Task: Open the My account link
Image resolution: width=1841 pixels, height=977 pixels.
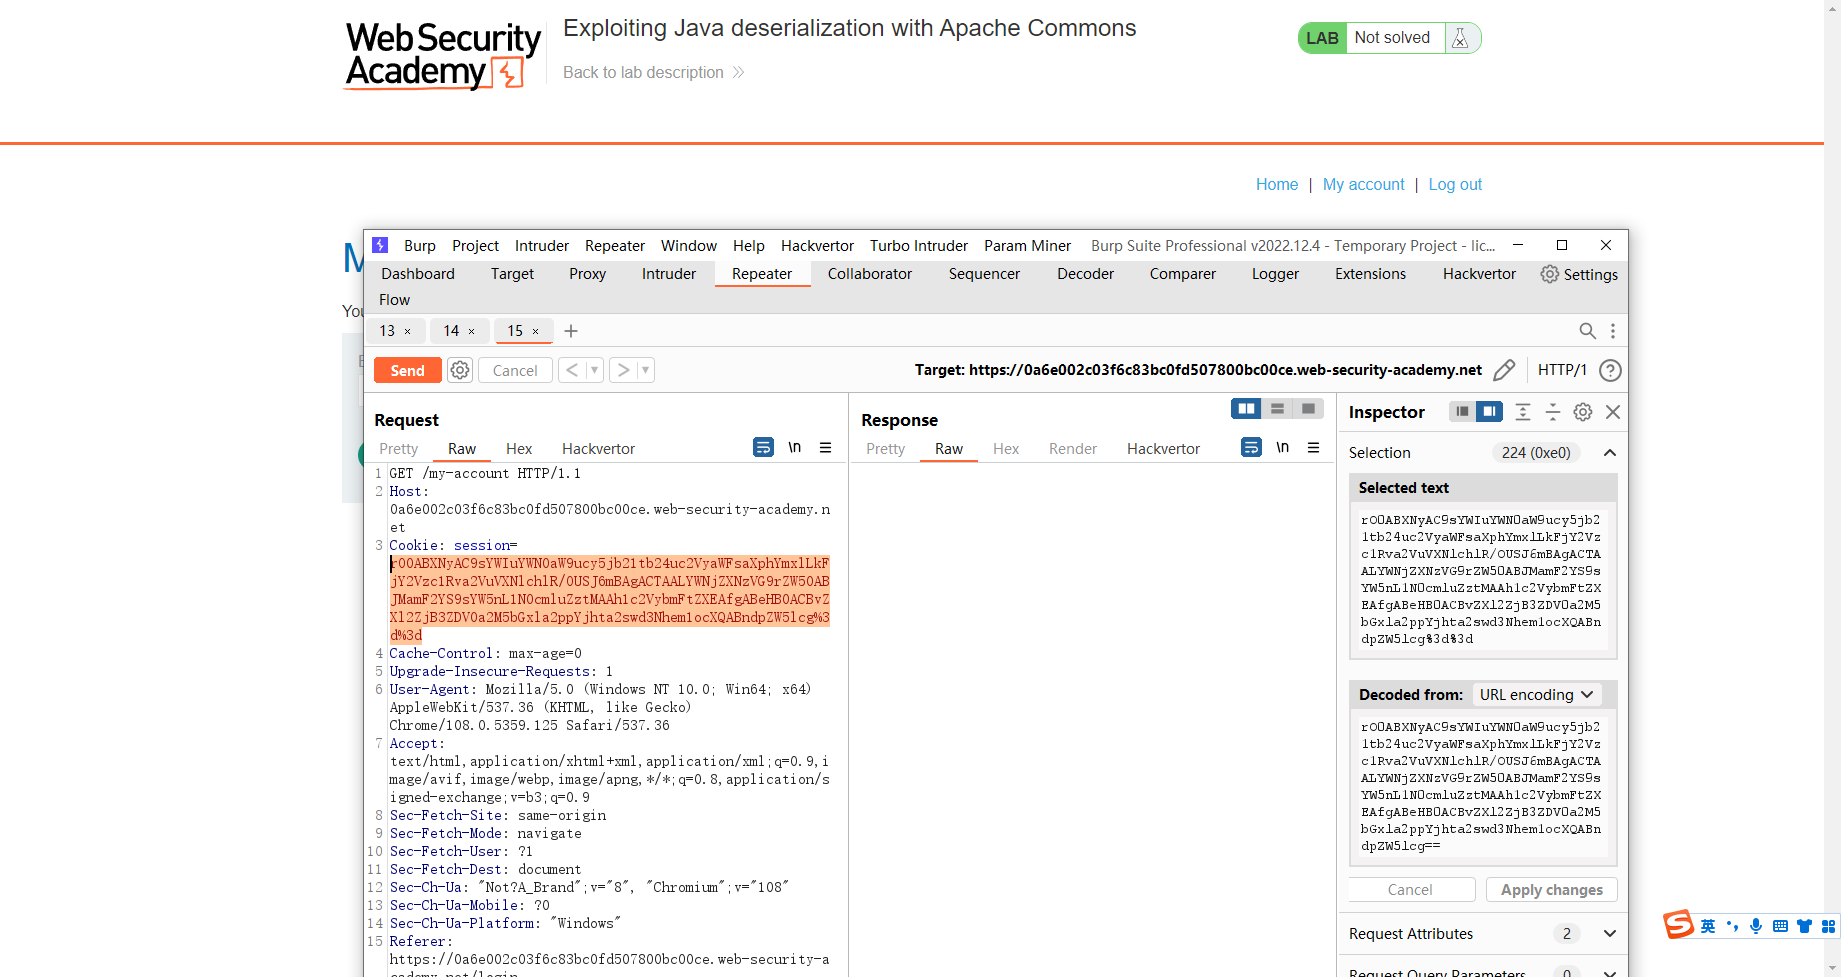Action: point(1363,184)
